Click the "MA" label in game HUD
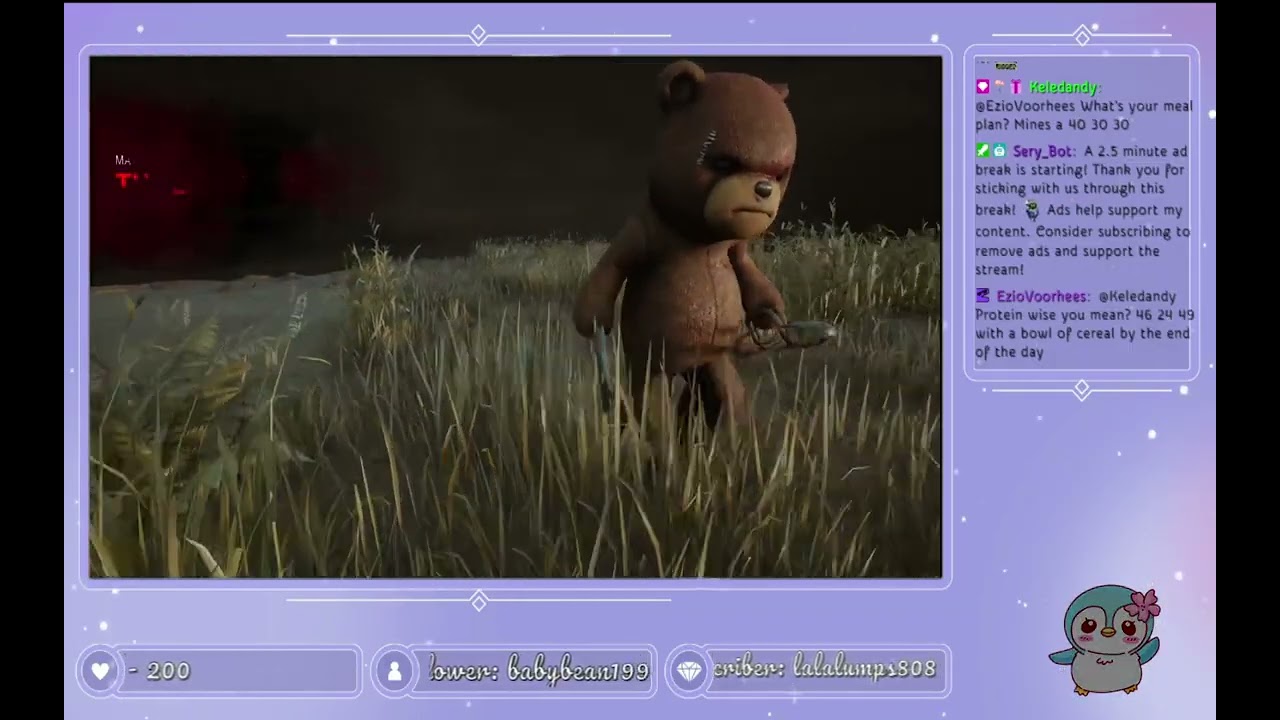 pyautogui.click(x=122, y=160)
